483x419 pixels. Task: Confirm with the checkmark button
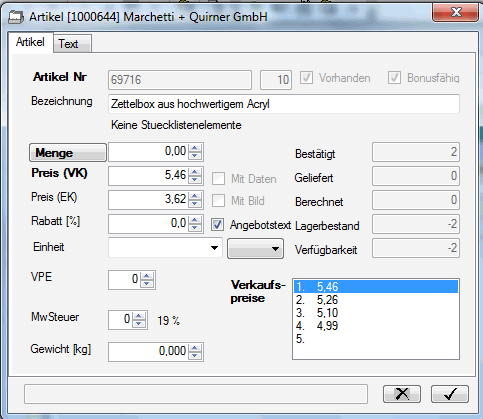tap(450, 394)
